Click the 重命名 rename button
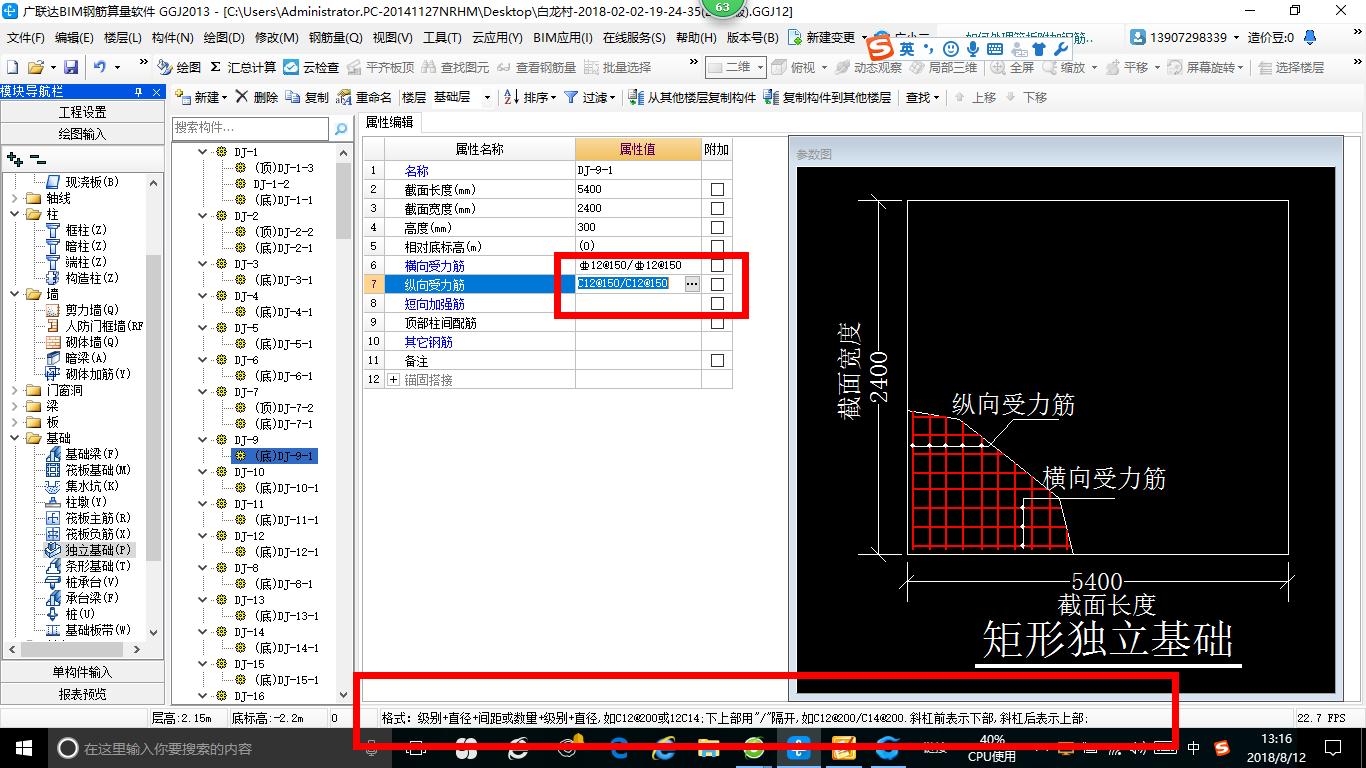The height and width of the screenshot is (768, 1366). [365, 97]
